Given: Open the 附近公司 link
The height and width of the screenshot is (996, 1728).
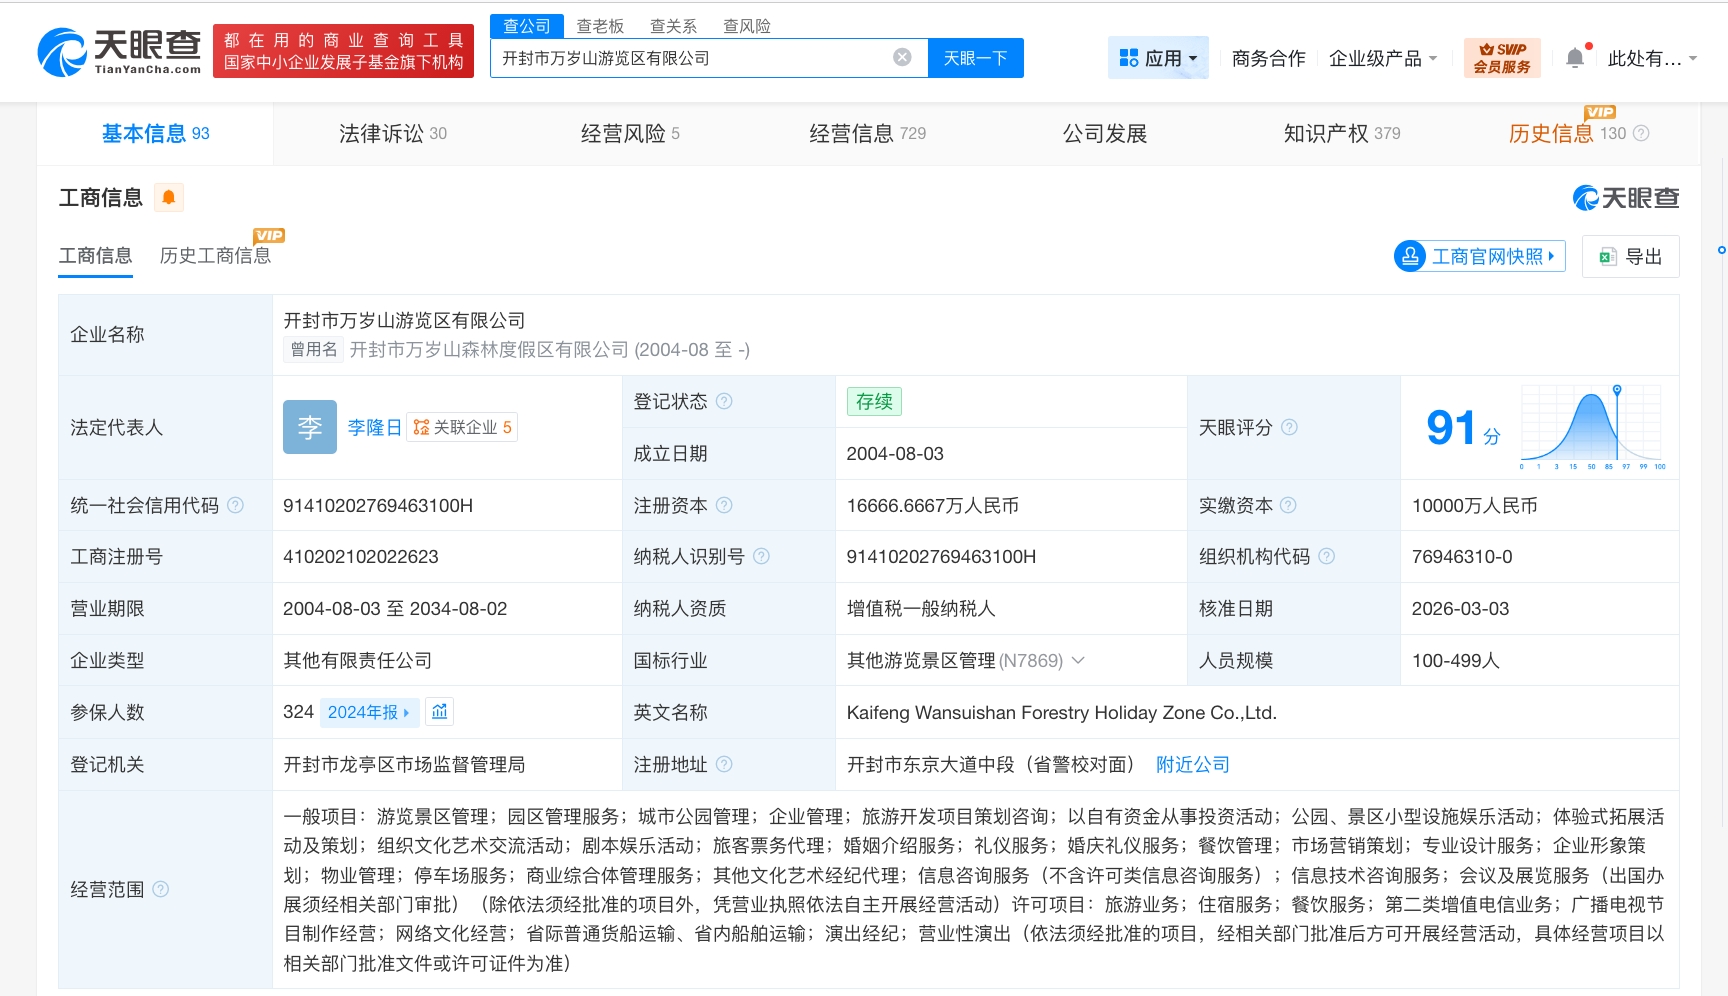Looking at the screenshot, I should pyautogui.click(x=1192, y=764).
